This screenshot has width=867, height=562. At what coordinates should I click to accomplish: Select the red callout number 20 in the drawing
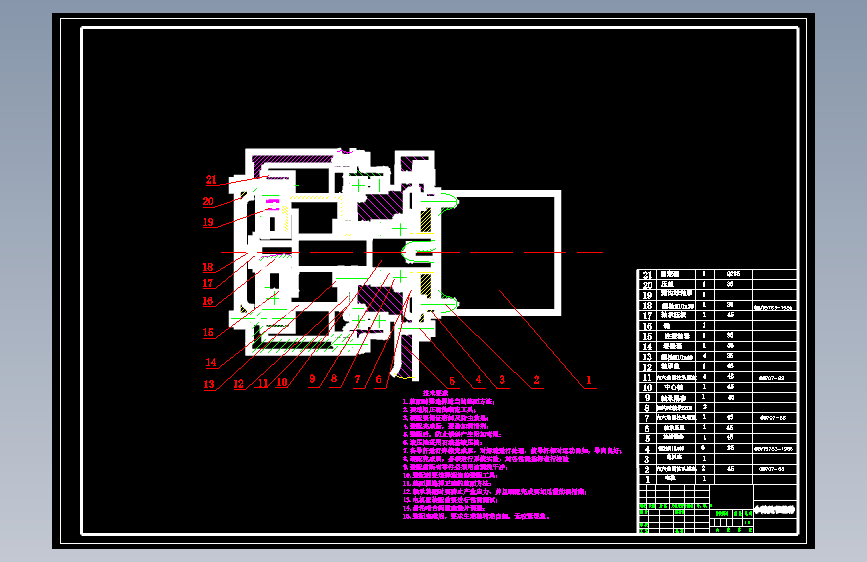tap(208, 201)
